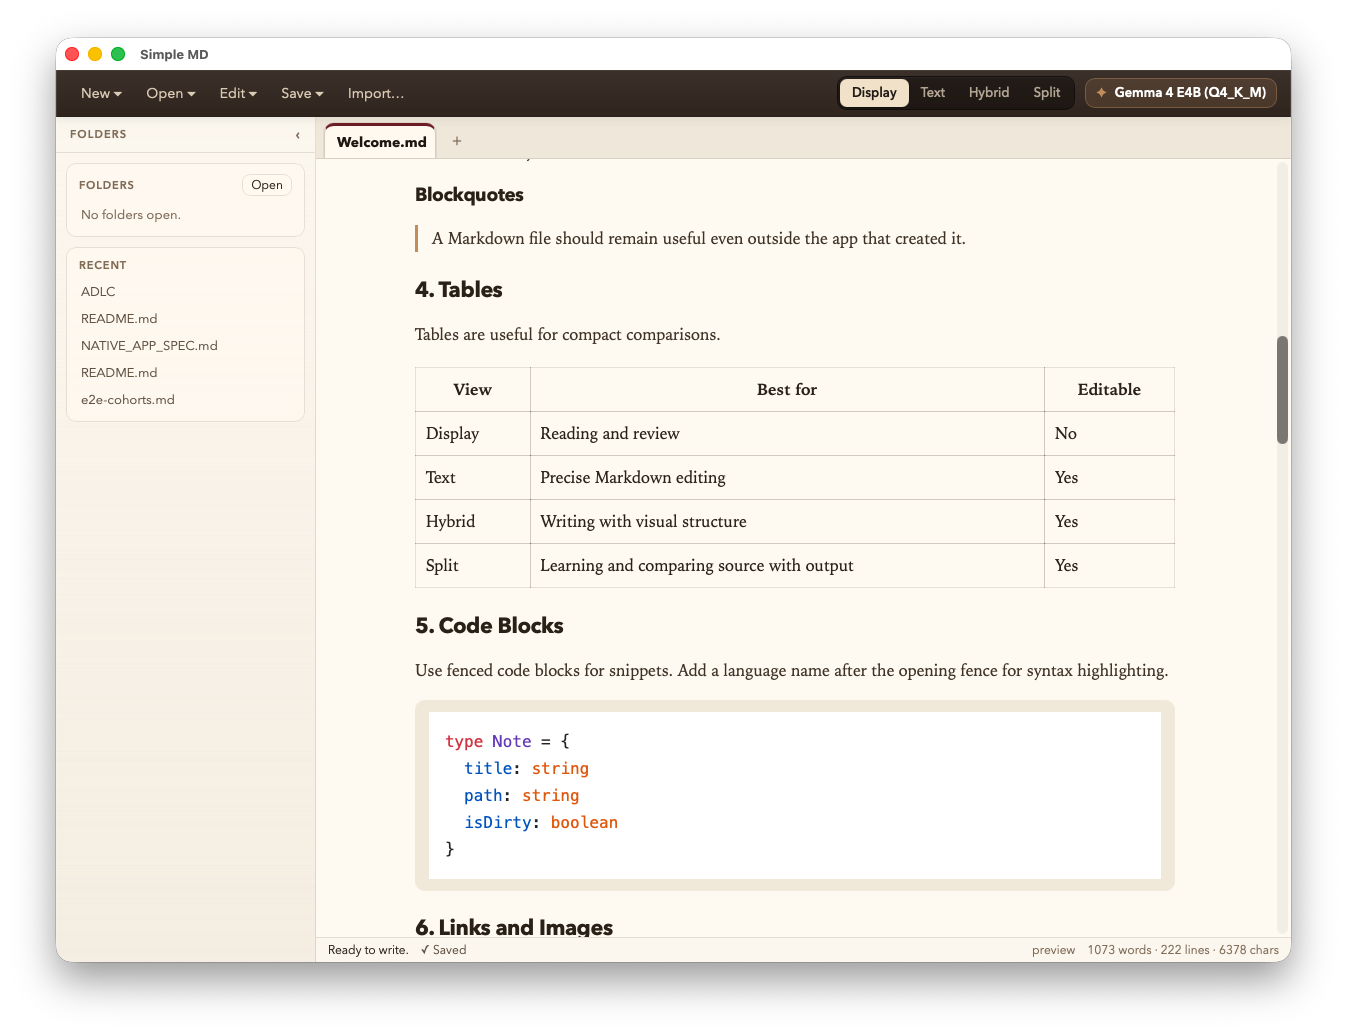The width and height of the screenshot is (1347, 1036).
Task: Open recent item ADLC
Action: click(98, 292)
